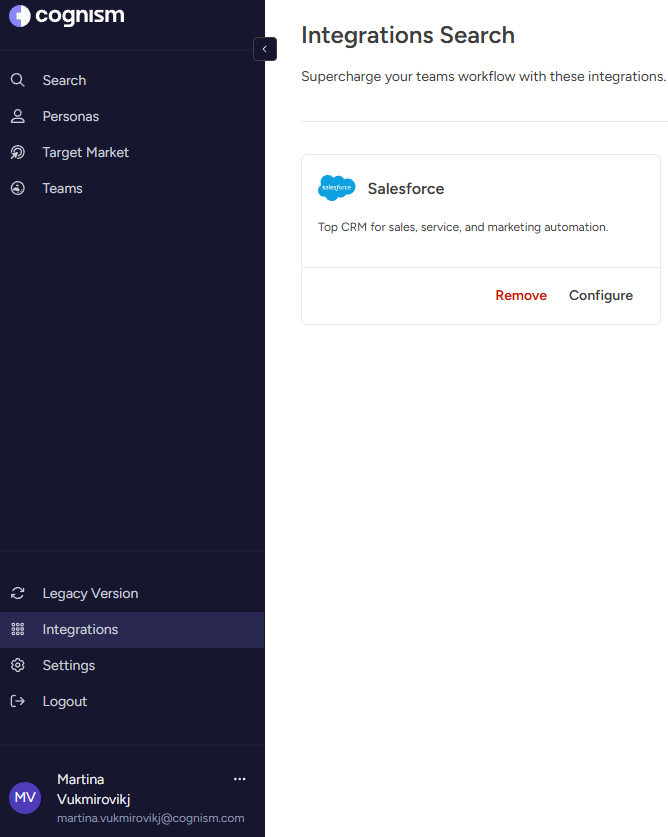Click the Salesforce cloud logo
Viewport: 668px width, 837px height.
point(336,188)
